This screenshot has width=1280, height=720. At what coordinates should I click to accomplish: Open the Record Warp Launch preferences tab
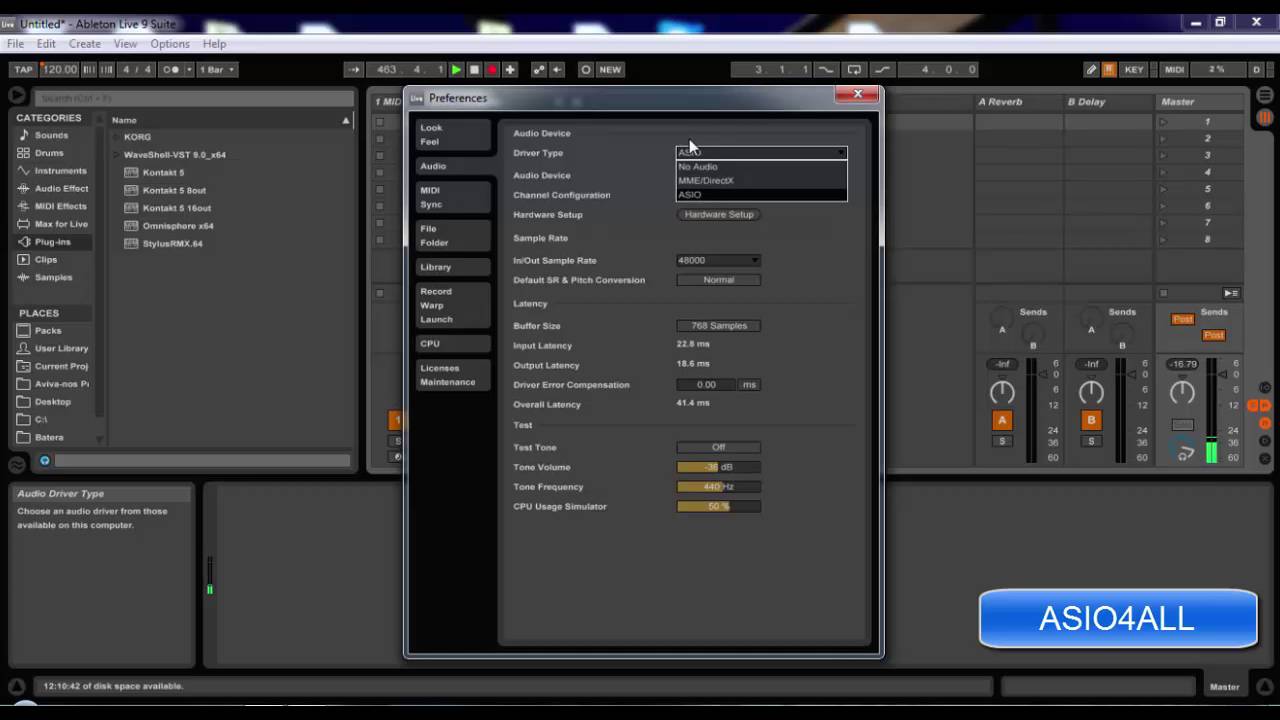pyautogui.click(x=453, y=305)
